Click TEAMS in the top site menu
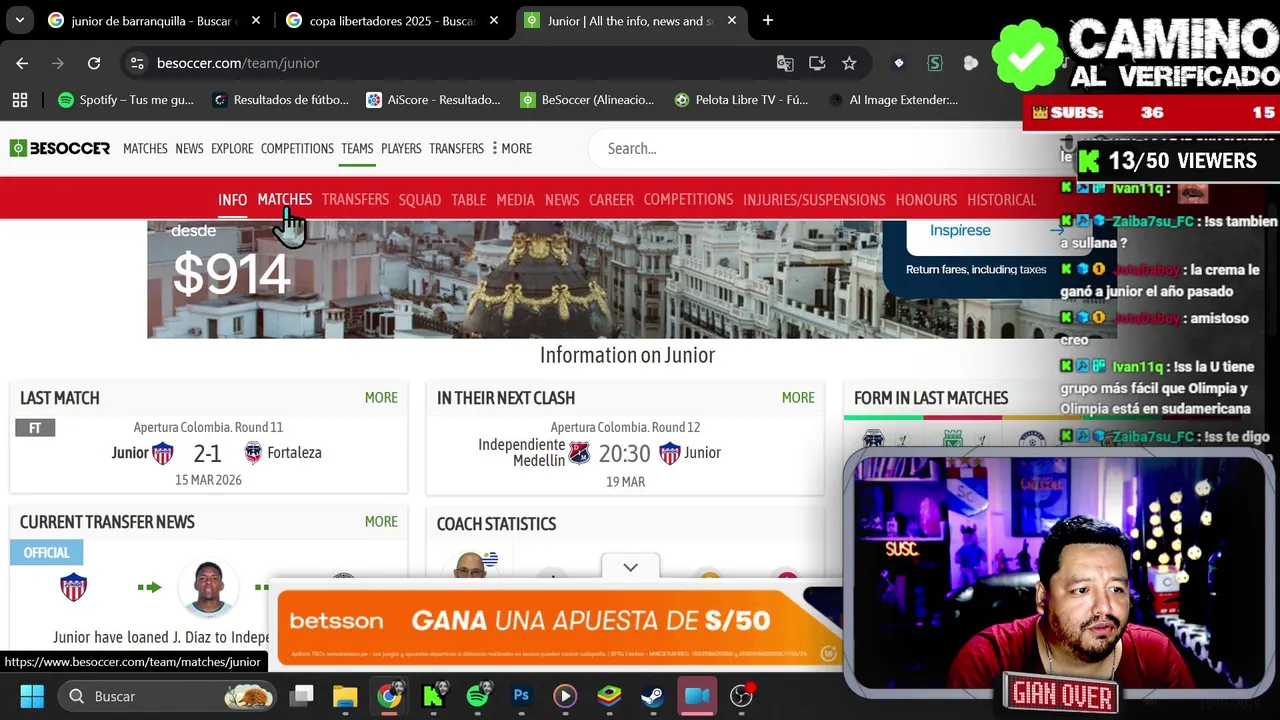Viewport: 1280px width, 720px height. pos(357,148)
